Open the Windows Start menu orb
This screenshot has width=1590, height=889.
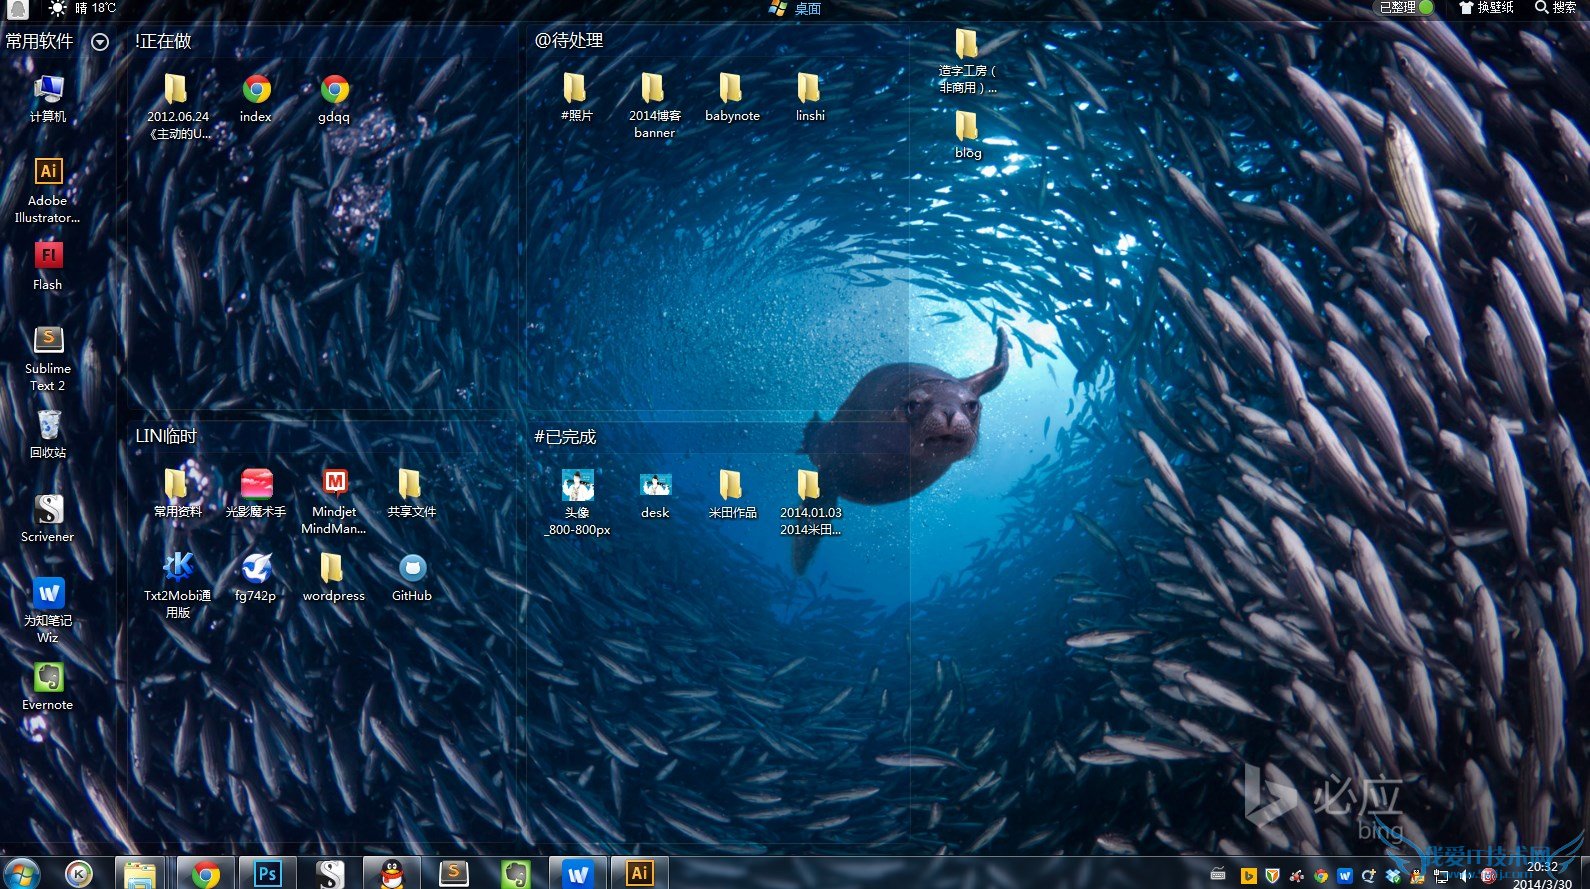pyautogui.click(x=21, y=873)
